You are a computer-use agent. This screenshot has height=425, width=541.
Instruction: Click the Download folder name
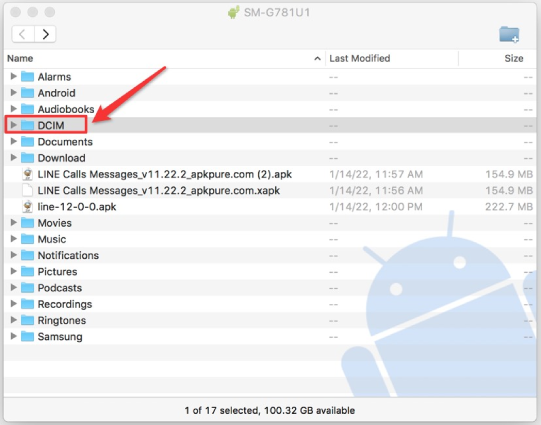pyautogui.click(x=61, y=158)
